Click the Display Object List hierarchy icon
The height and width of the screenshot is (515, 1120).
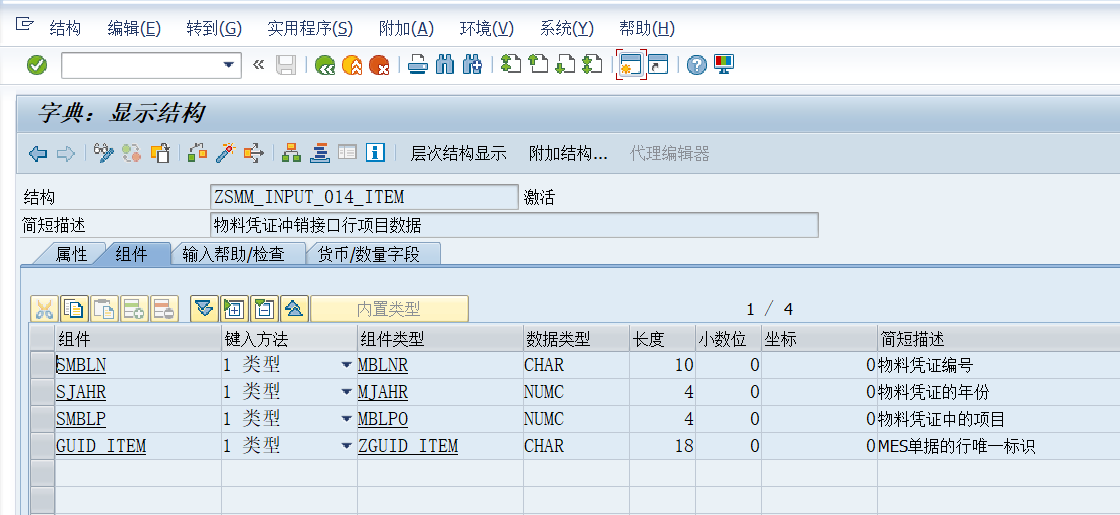point(291,153)
